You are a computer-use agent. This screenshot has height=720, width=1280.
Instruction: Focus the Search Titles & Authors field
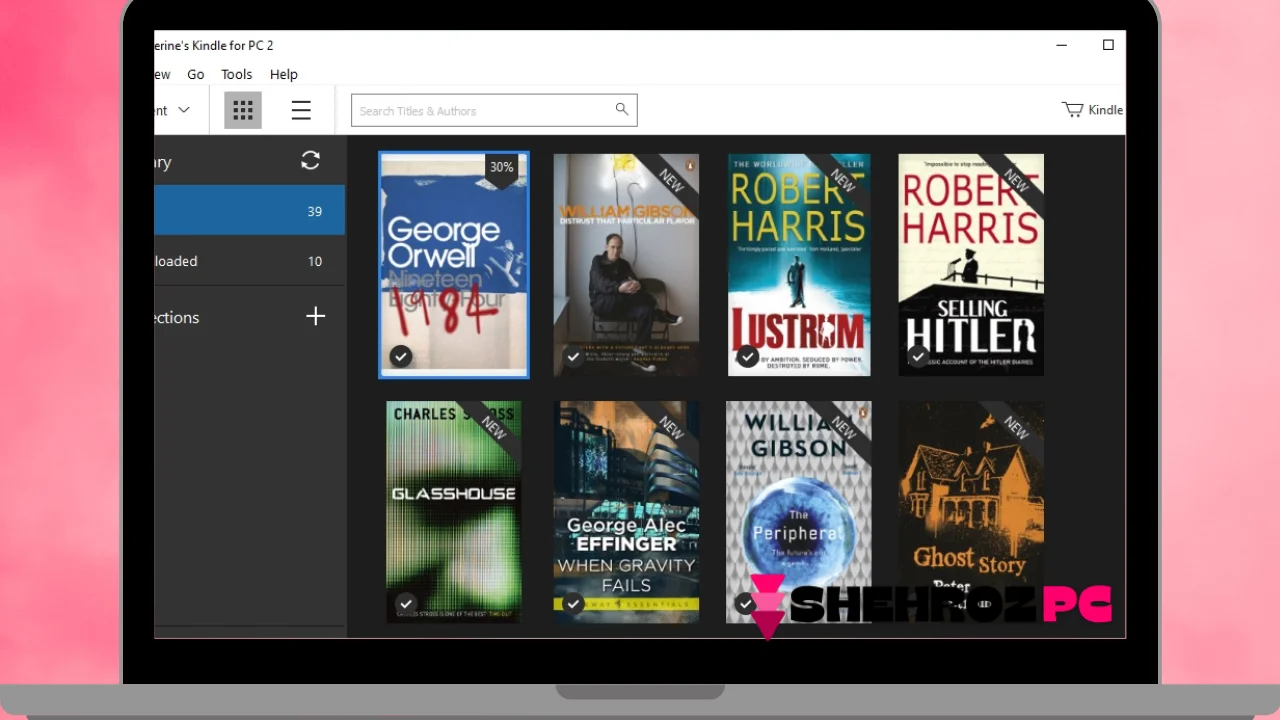tap(494, 110)
